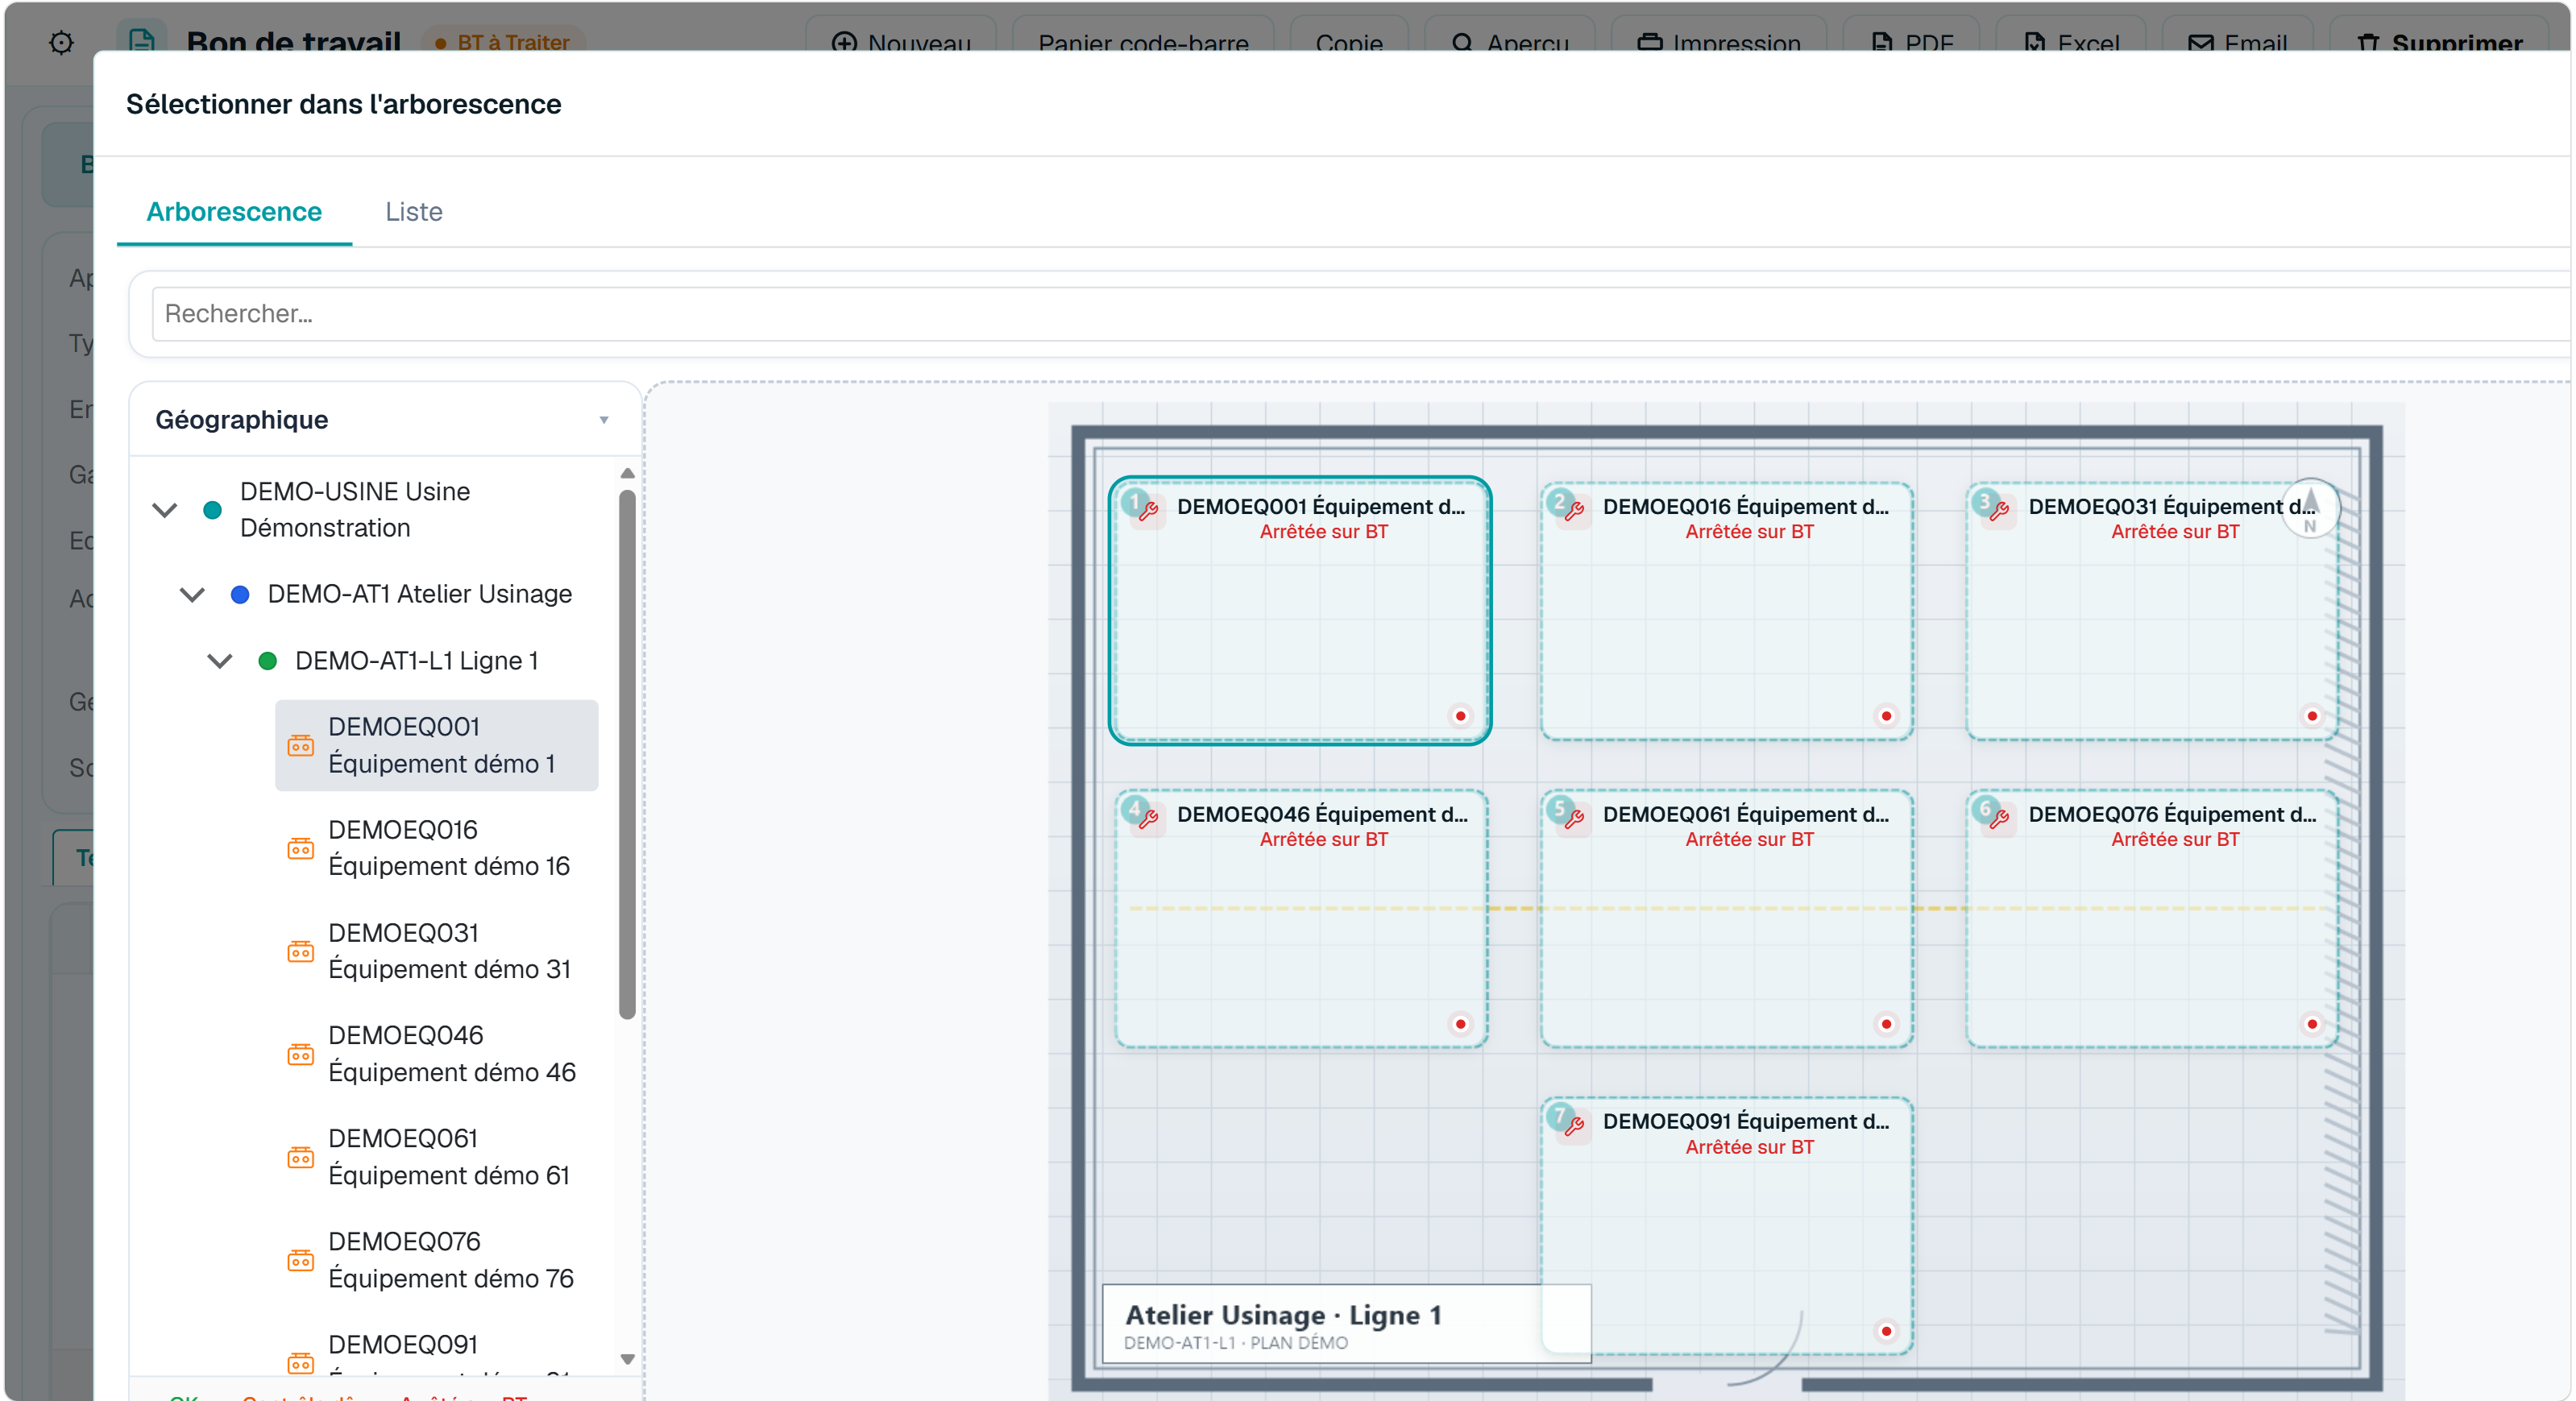Viewport: 2576px width, 1401px height.
Task: Click the blue dot beside DEMO-AT1 Atelier Usinage
Action: 240,595
